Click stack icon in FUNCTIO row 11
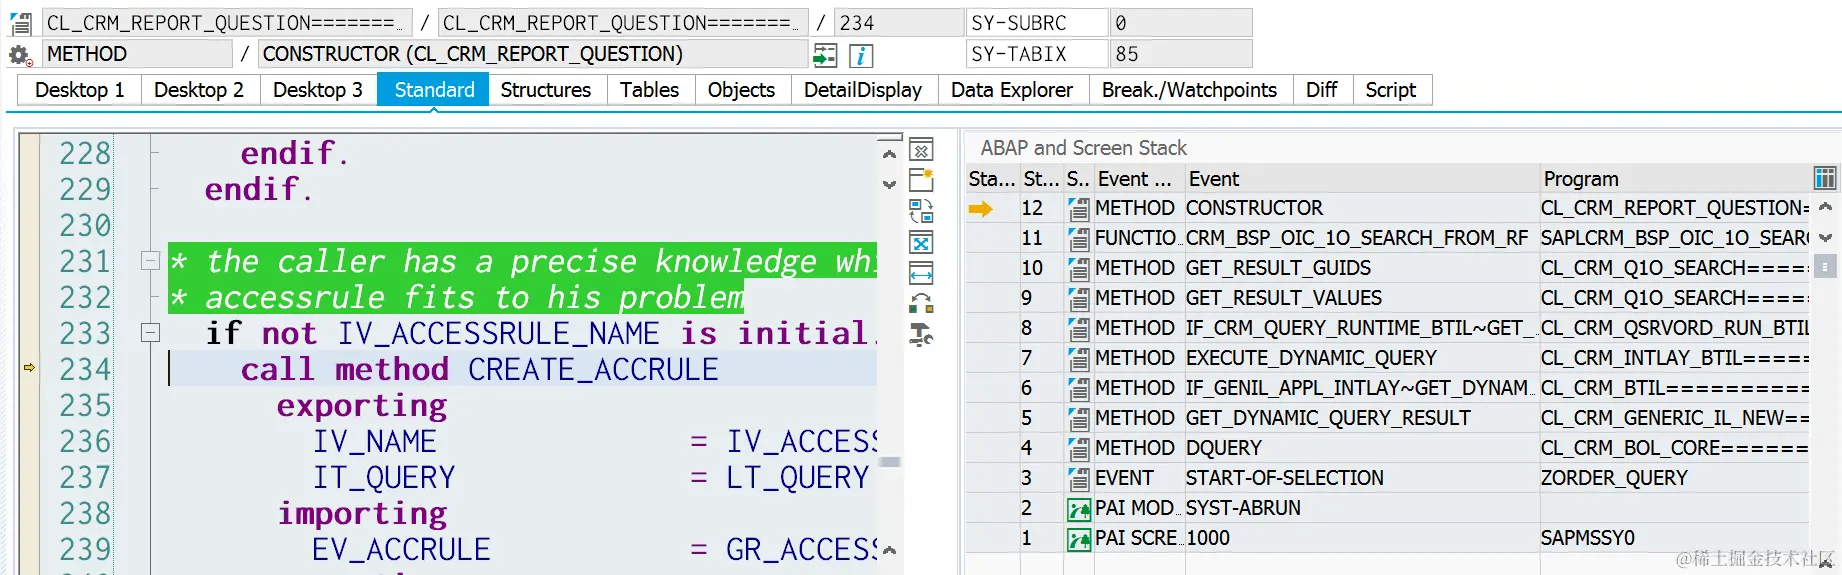Viewport: 1842px width, 575px height. tap(1078, 239)
